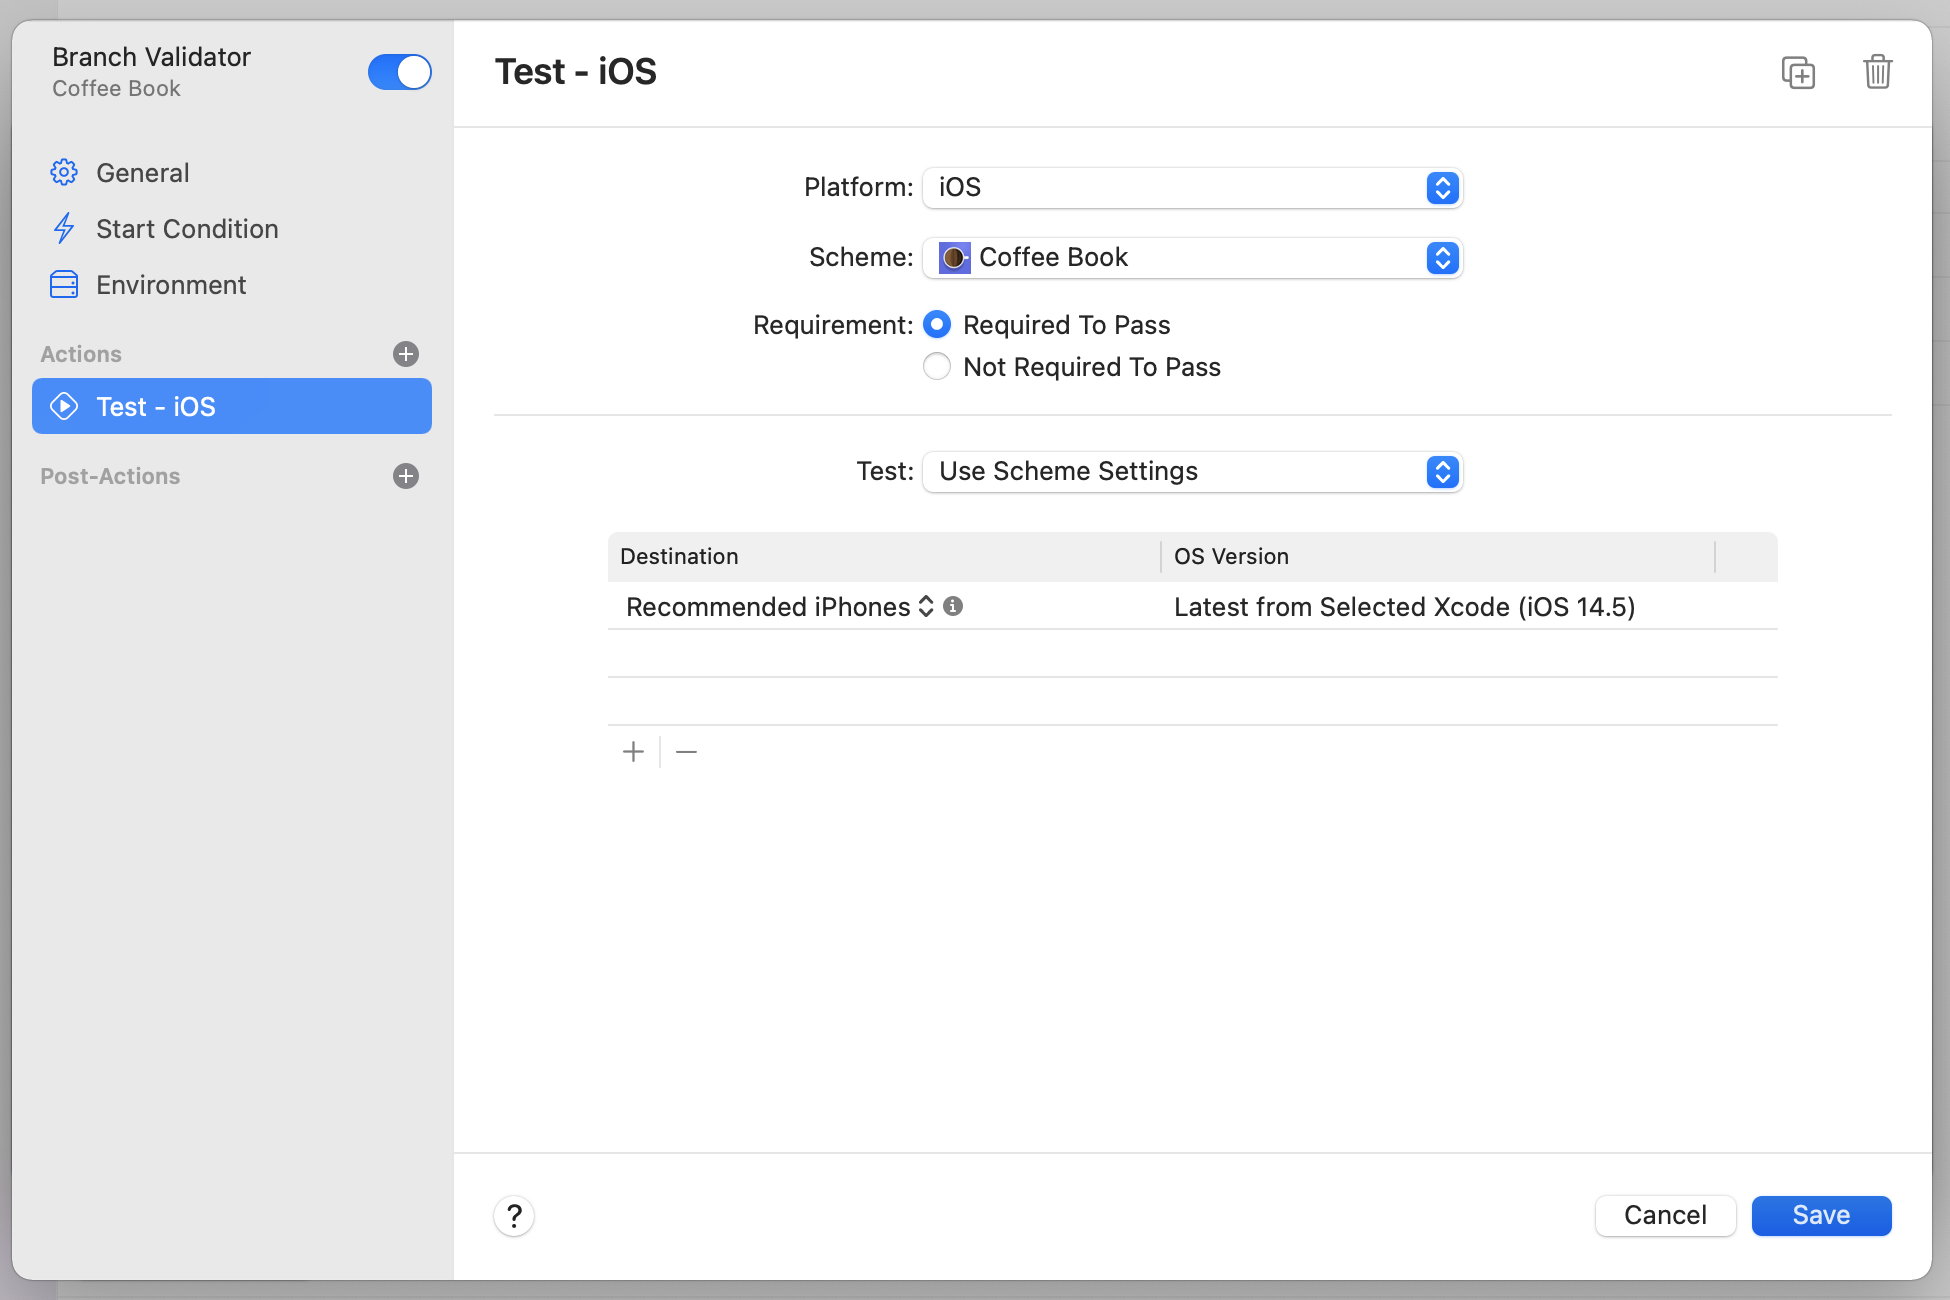Open the Start Condition section
Screen dimensions: 1950x1300
click(x=186, y=229)
